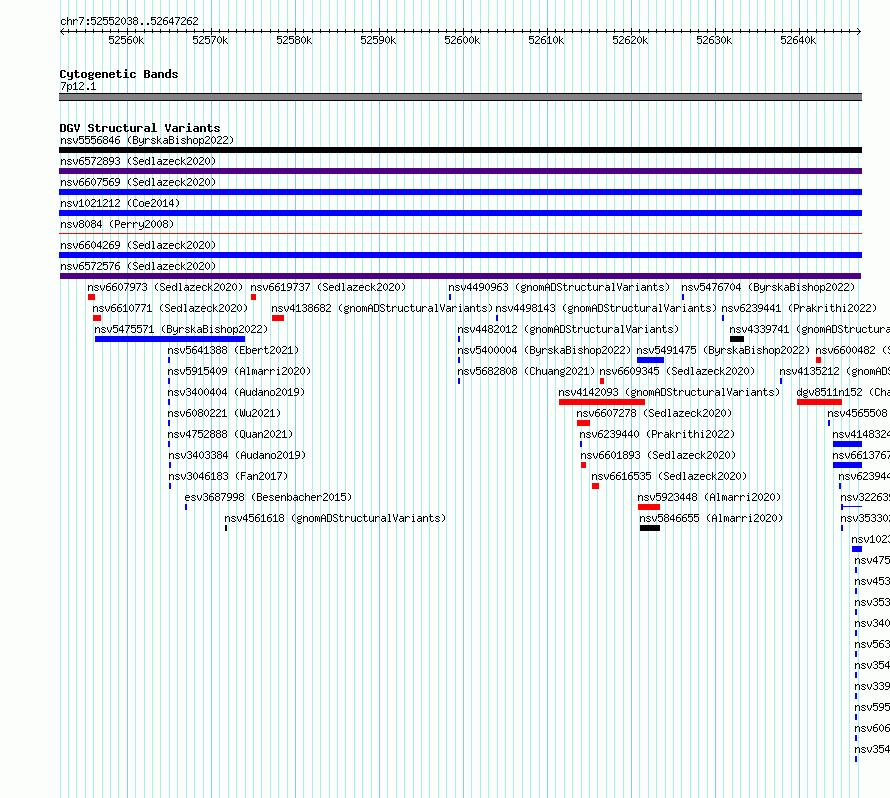Click the 52630k ruler position label

click(x=714, y=40)
